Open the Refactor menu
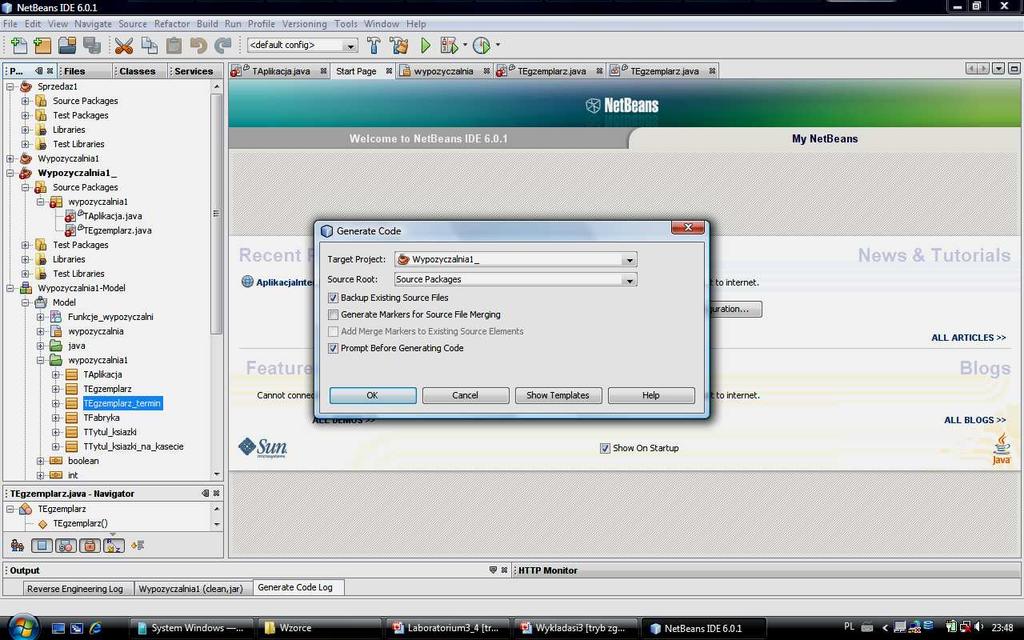 pos(172,24)
